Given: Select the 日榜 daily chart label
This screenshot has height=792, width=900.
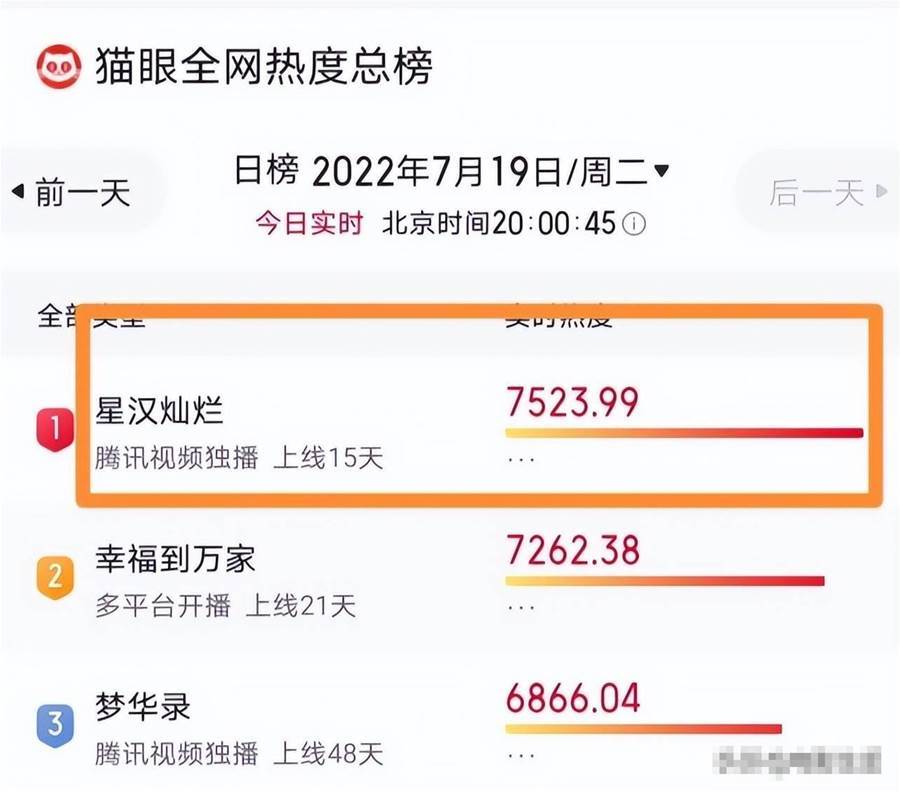Looking at the screenshot, I should (266, 170).
